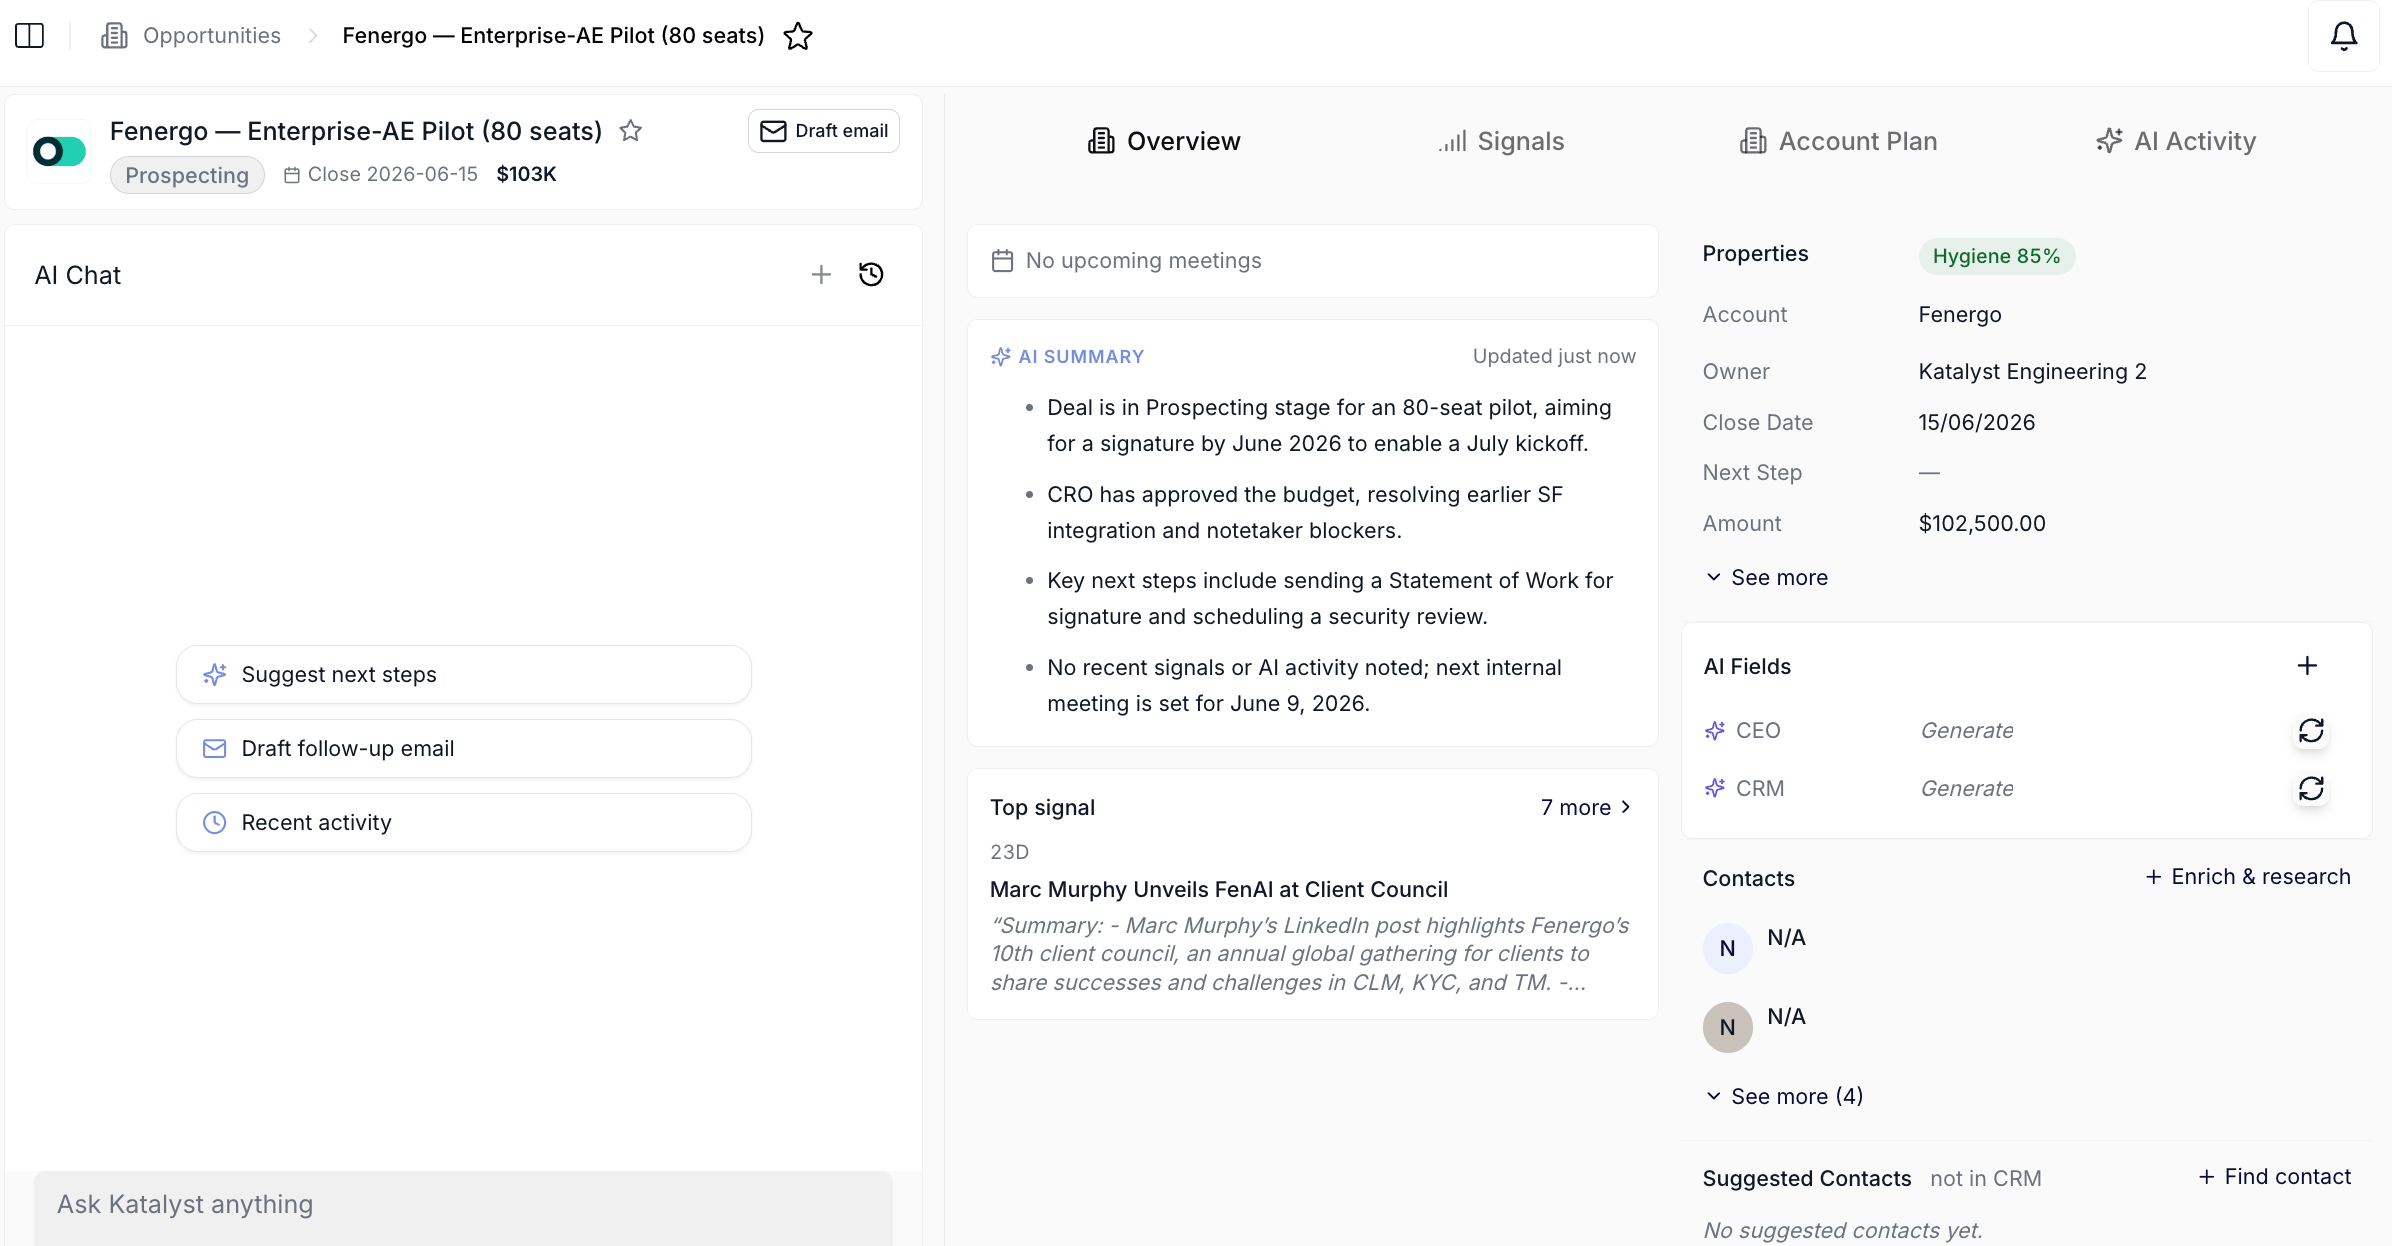Click the calendar icon beside No upcoming meetings
Screen dimensions: 2392x1246
tap(1002, 261)
